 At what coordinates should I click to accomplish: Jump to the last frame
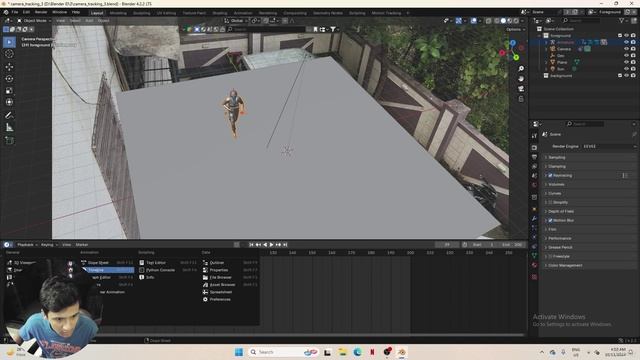(285, 244)
